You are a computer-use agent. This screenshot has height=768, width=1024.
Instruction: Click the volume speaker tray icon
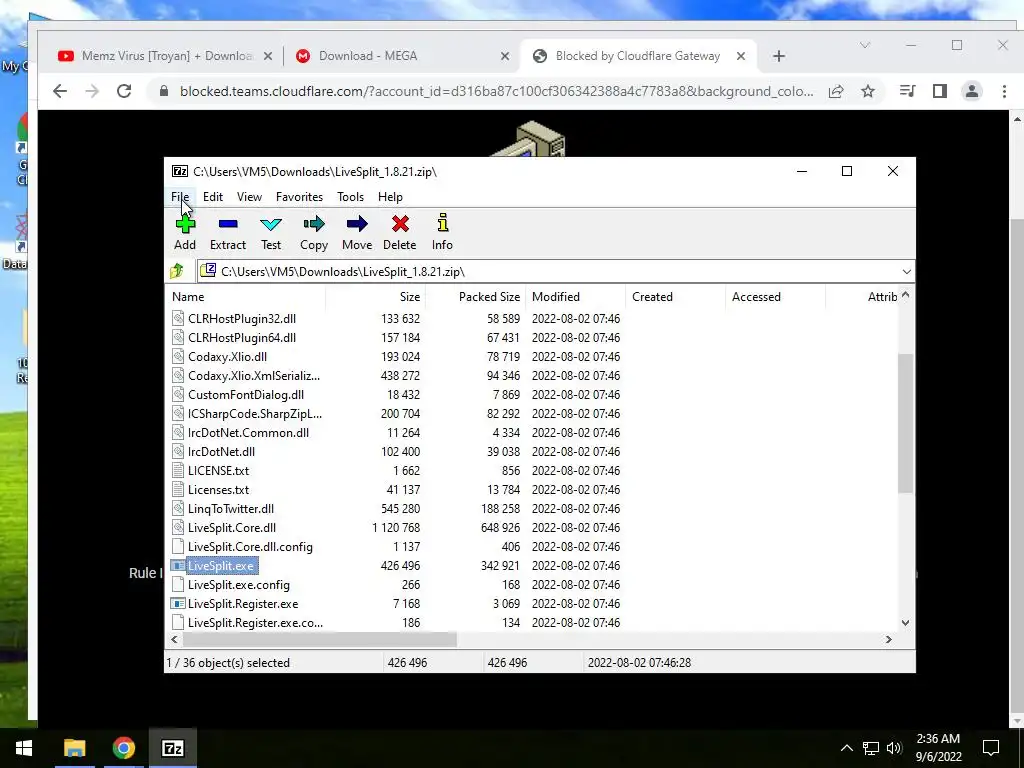pos(894,748)
